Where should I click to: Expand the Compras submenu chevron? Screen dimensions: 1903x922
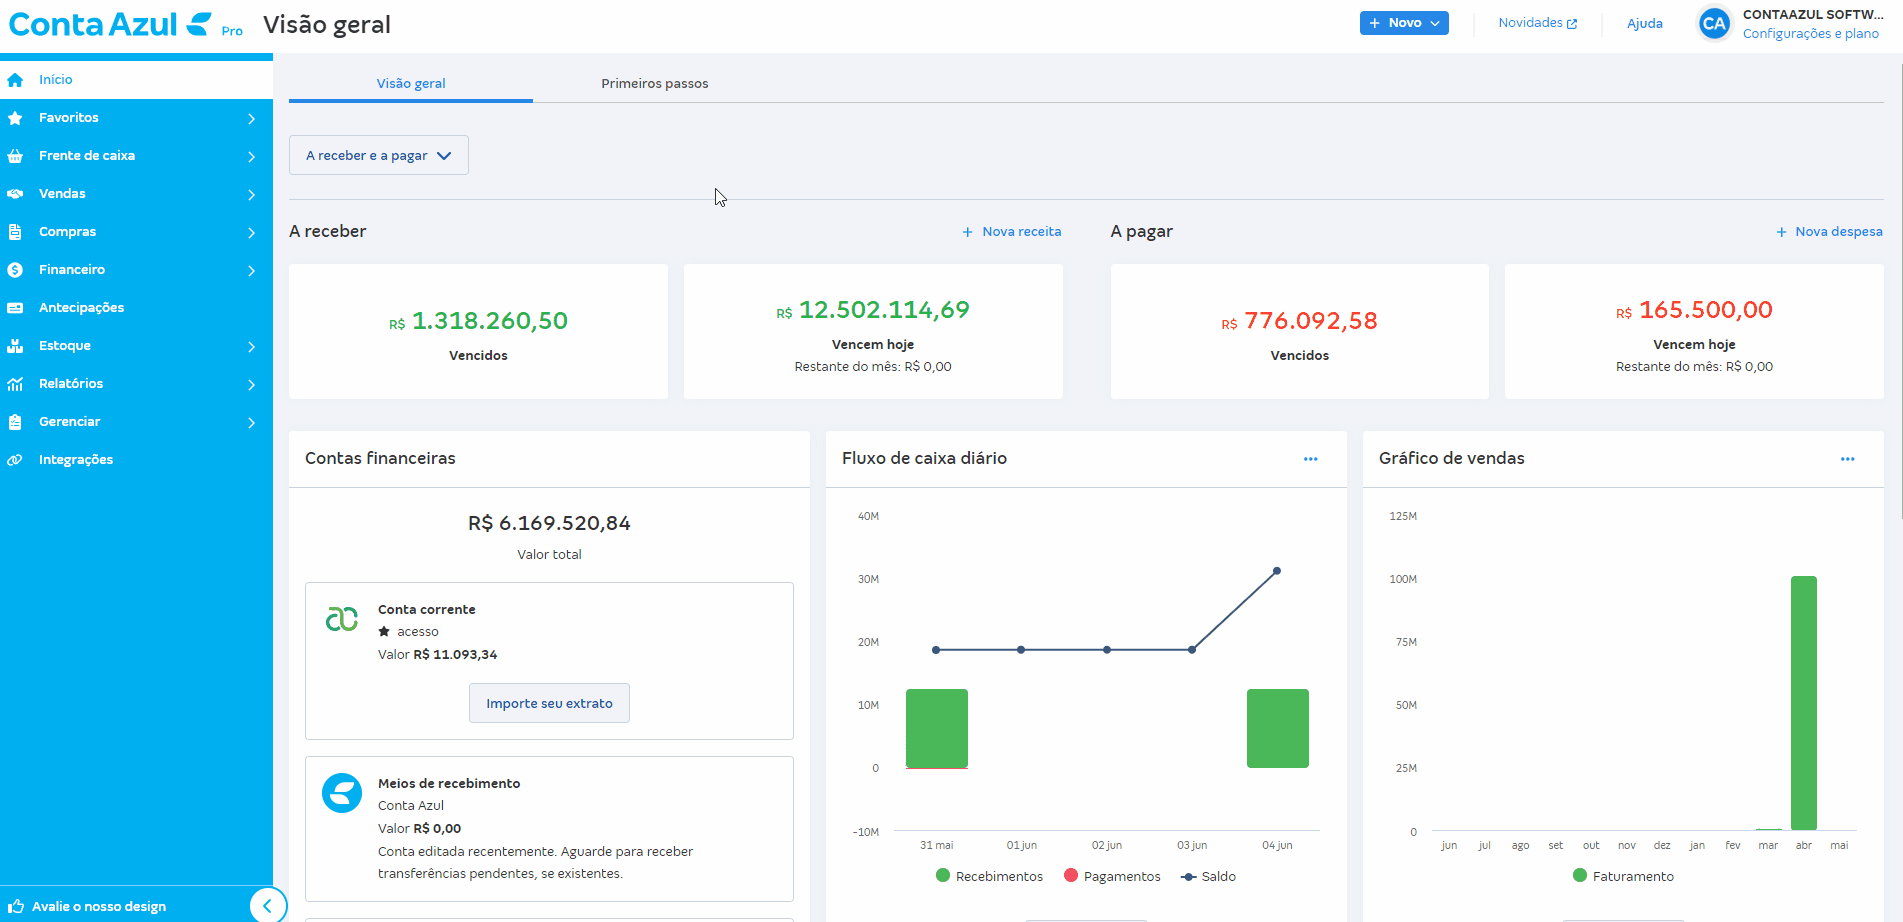[251, 233]
